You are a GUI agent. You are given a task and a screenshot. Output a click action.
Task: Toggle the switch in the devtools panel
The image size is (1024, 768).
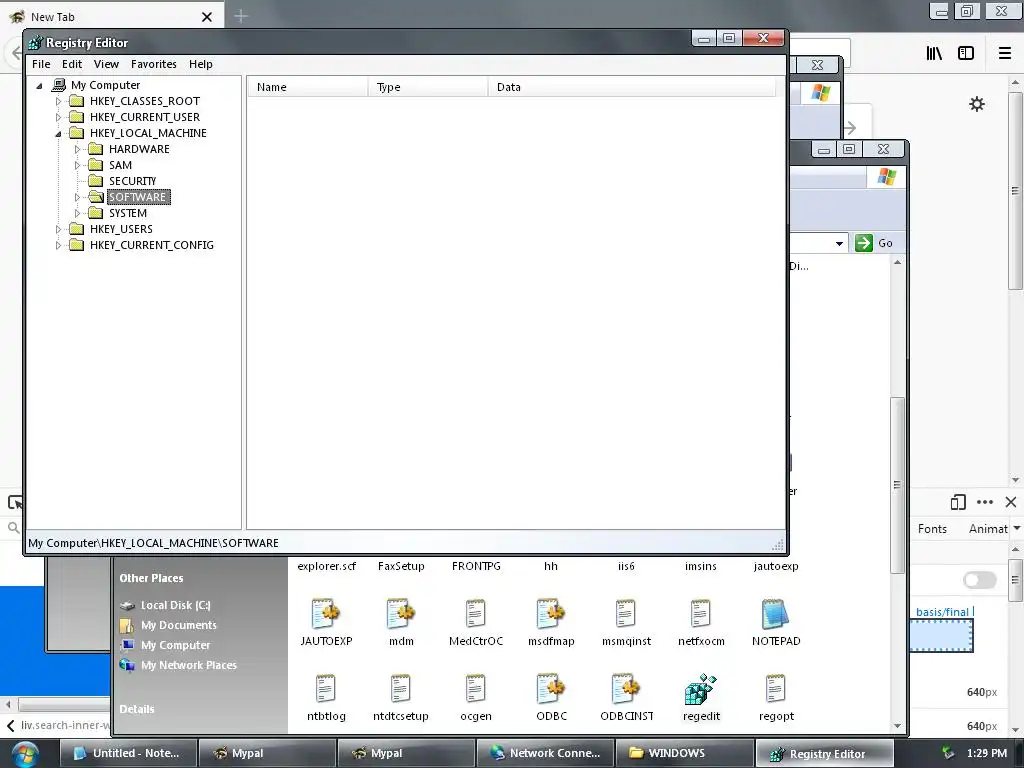coord(980,580)
